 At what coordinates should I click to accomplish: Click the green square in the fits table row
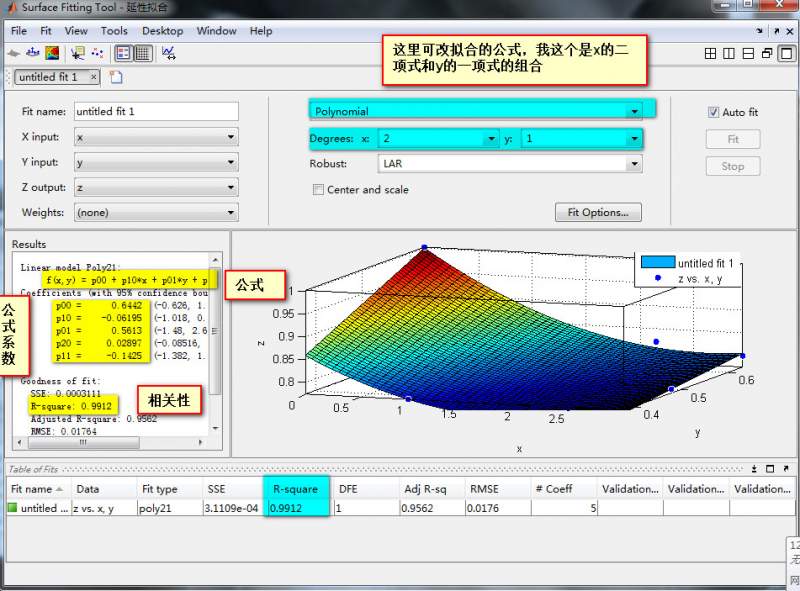[x=13, y=508]
